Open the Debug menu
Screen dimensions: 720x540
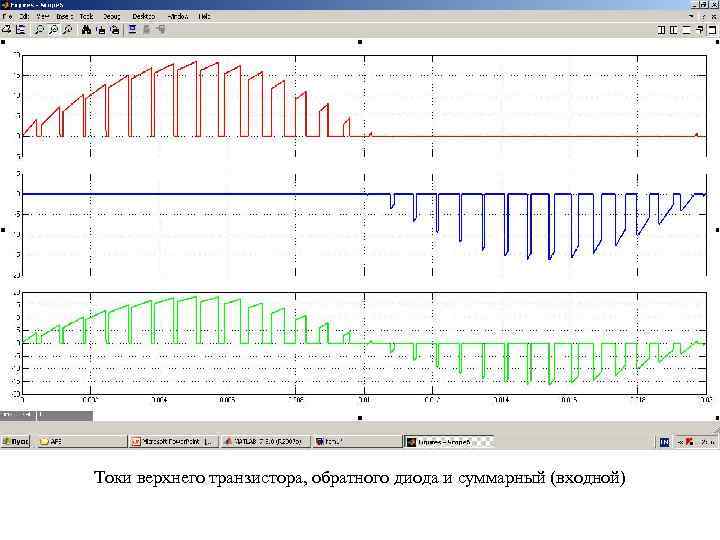pos(112,16)
